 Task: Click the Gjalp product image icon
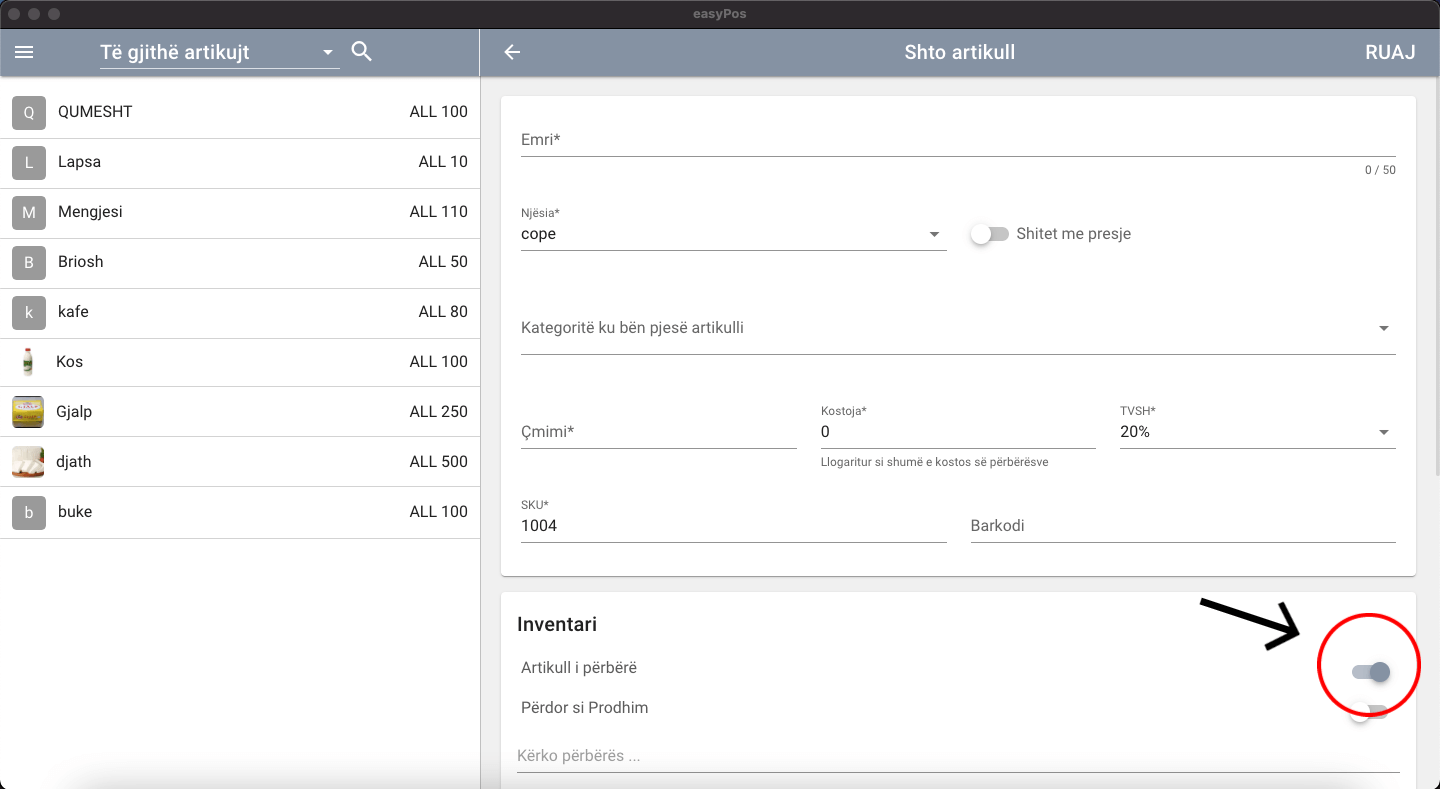point(28,412)
